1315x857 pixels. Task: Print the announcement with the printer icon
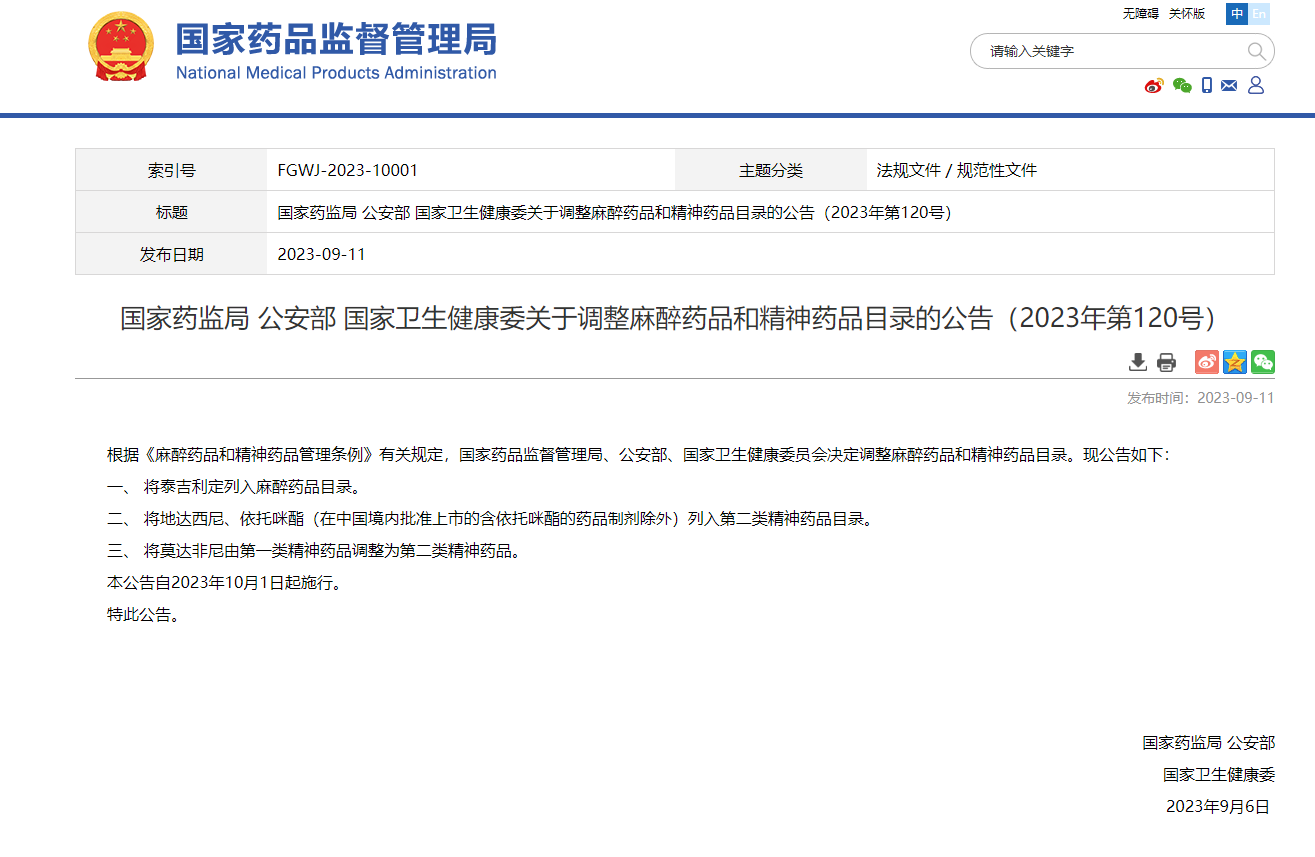1166,362
